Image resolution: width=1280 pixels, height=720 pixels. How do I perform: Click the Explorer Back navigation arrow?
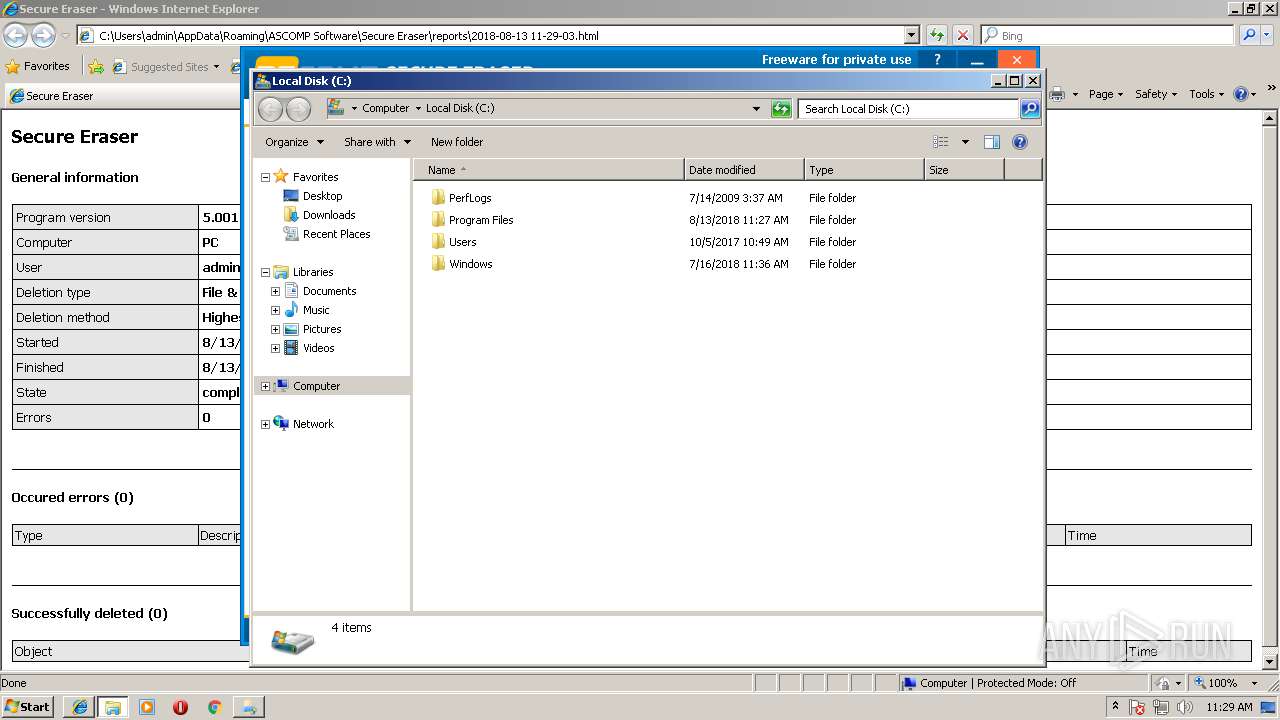270,109
